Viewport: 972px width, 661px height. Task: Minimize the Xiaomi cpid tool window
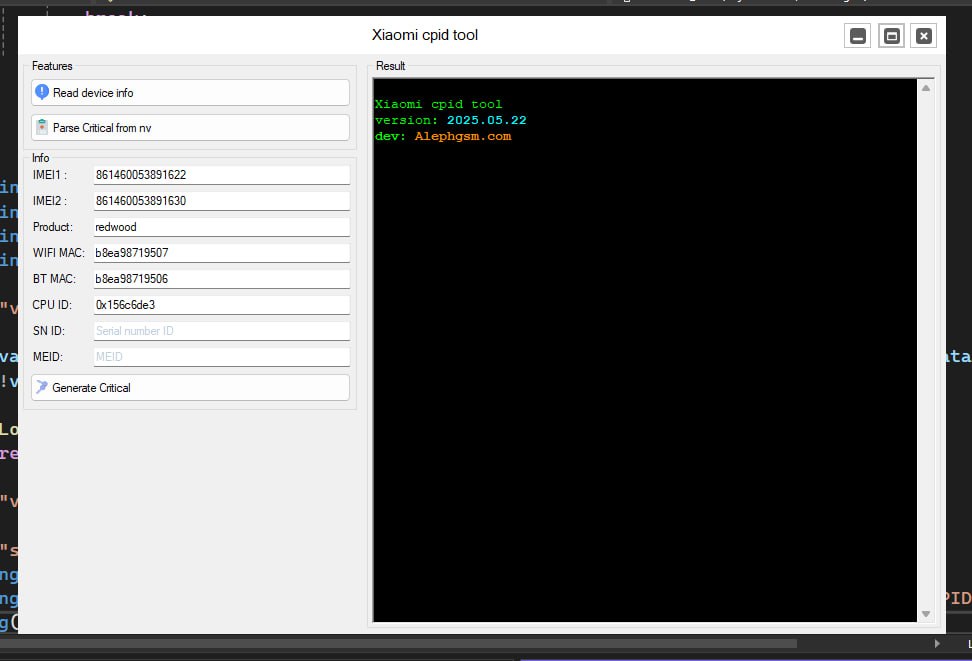pyautogui.click(x=858, y=37)
